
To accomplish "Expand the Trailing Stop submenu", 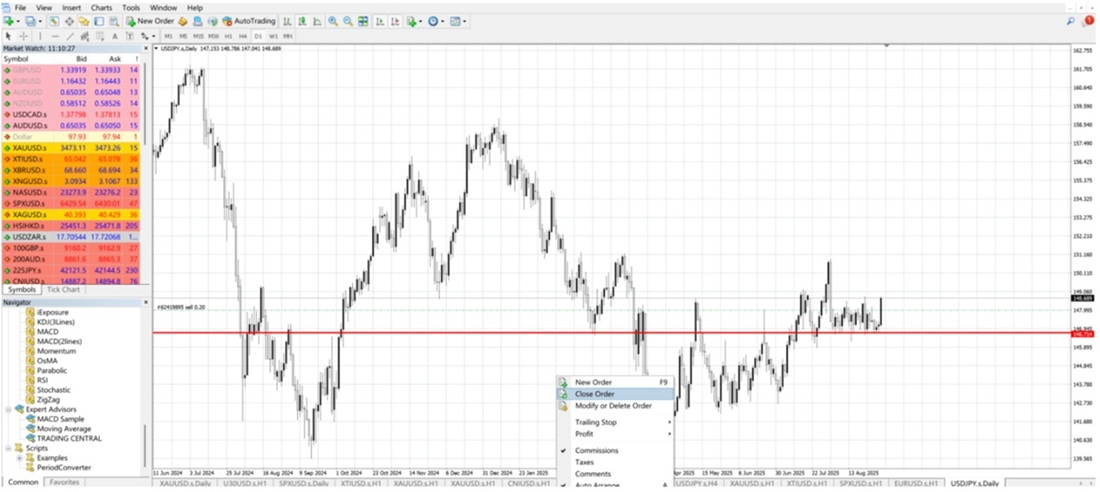I will pos(596,423).
